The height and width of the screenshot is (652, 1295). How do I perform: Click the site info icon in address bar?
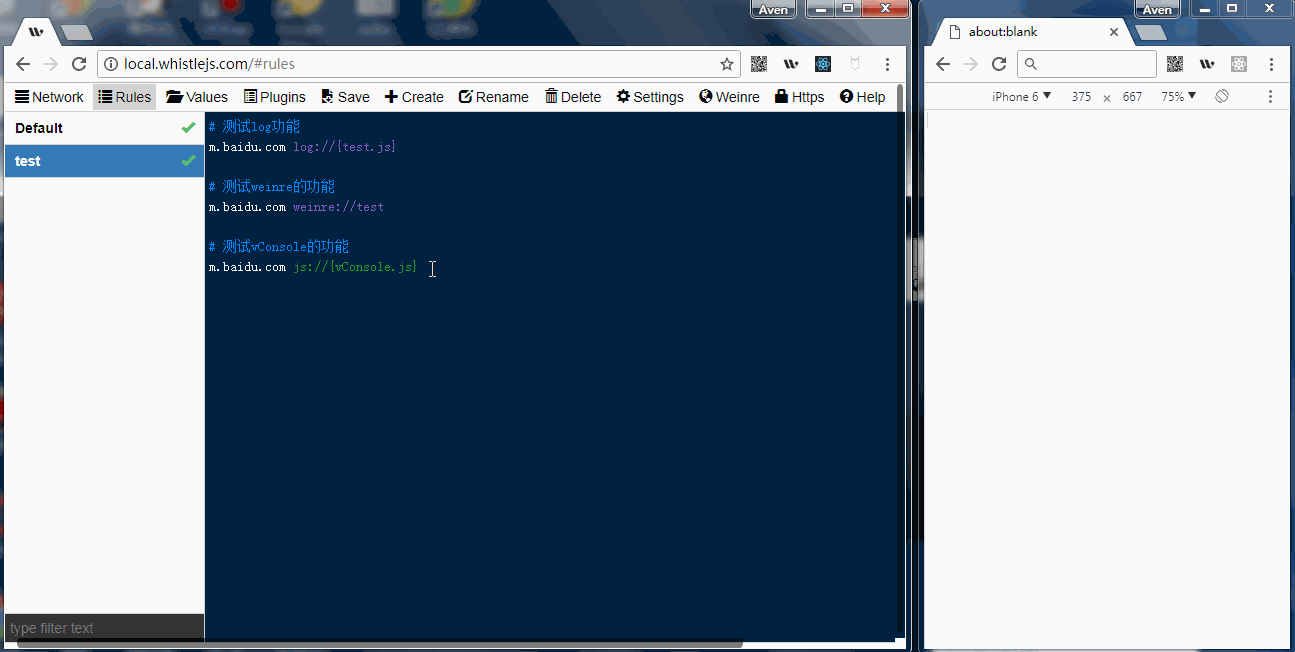click(111, 64)
